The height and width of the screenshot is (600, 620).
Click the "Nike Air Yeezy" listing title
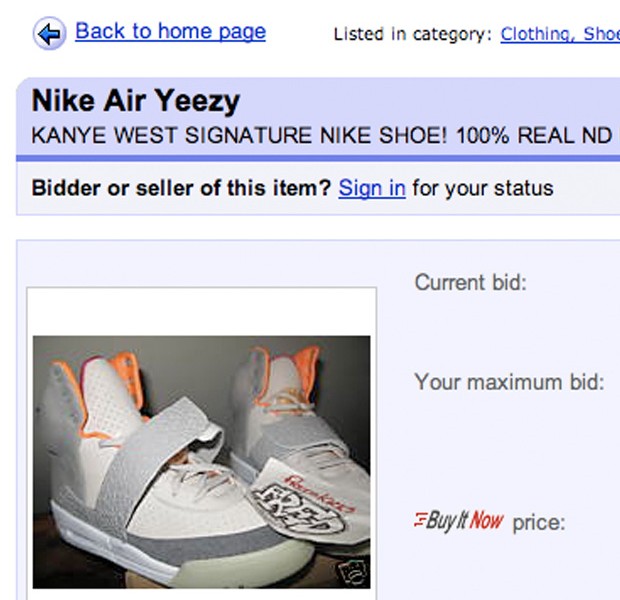coord(136,102)
